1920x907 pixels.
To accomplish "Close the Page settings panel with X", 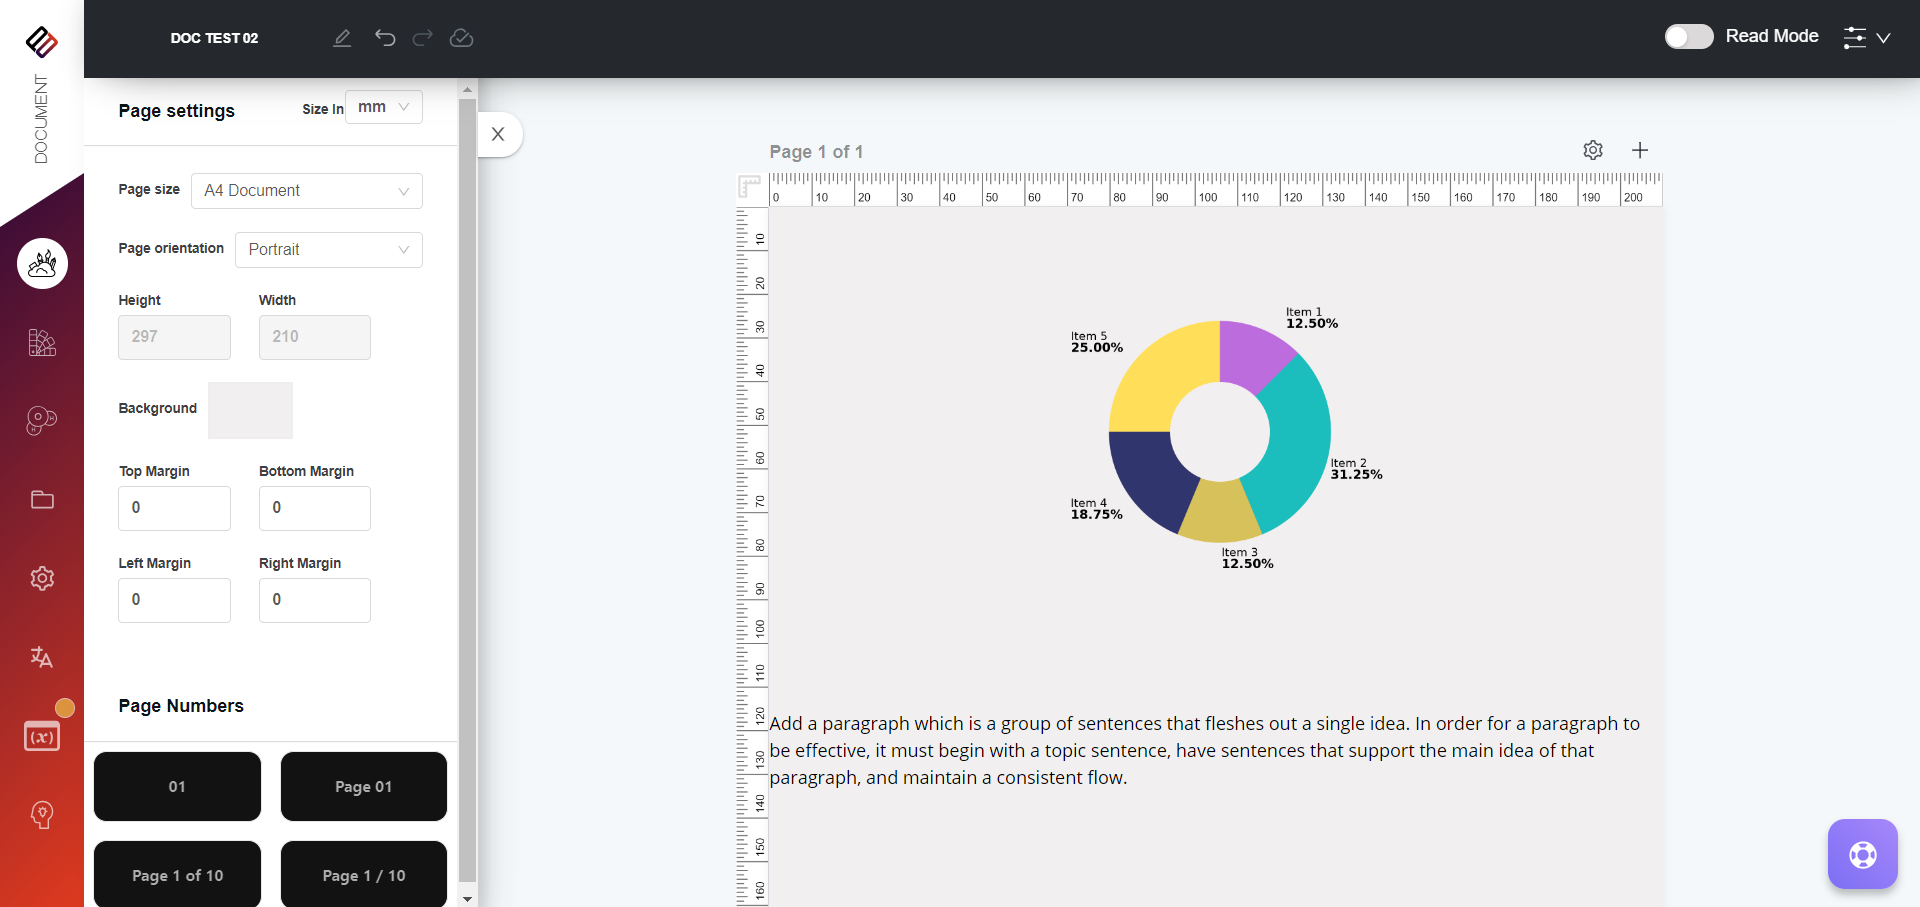I will pyautogui.click(x=498, y=134).
